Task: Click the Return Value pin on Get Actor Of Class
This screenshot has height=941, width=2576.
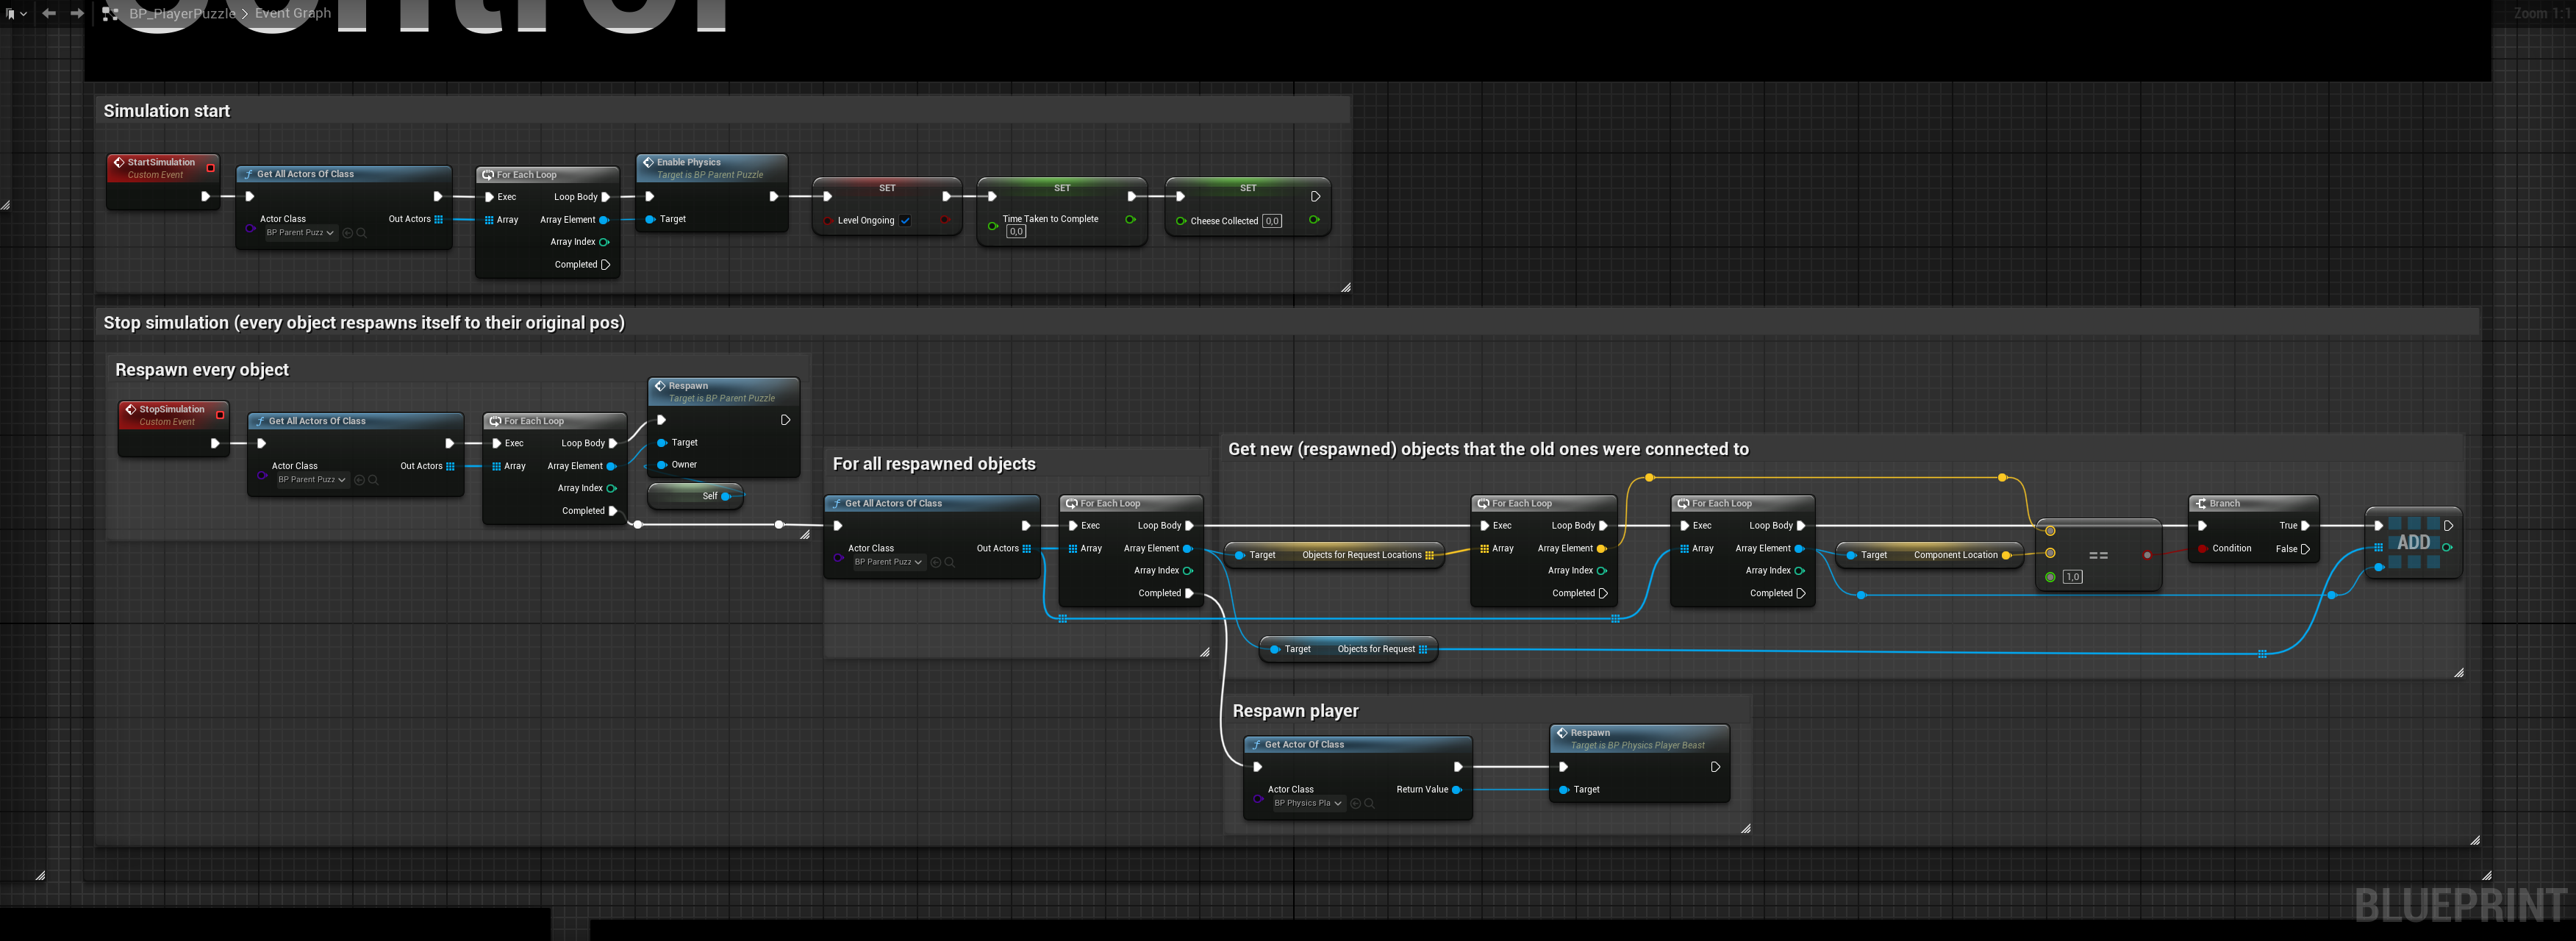Action: pyautogui.click(x=1457, y=790)
